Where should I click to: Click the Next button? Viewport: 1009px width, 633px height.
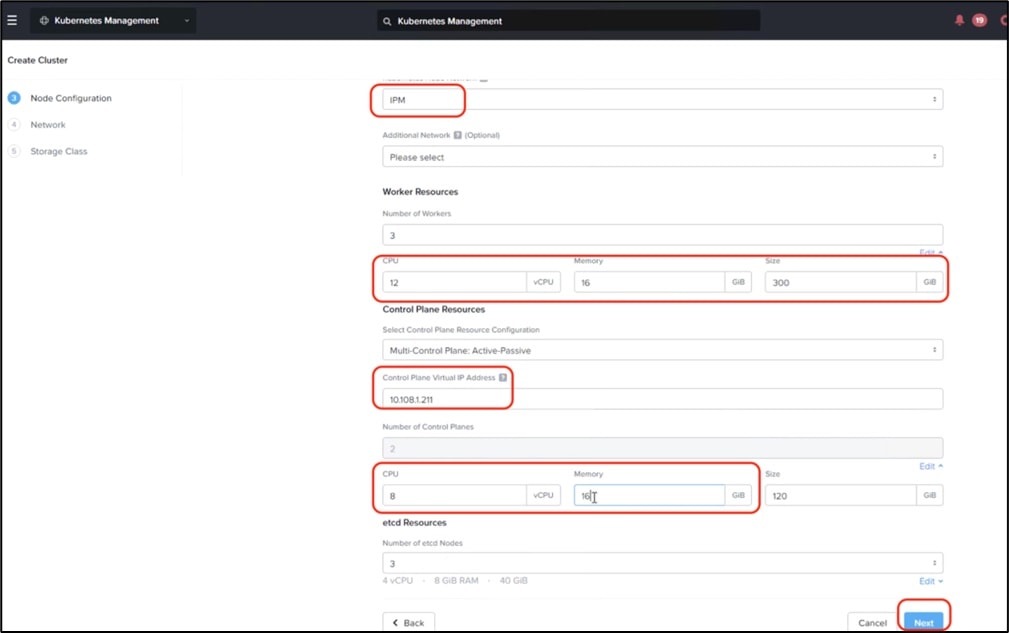click(x=923, y=622)
